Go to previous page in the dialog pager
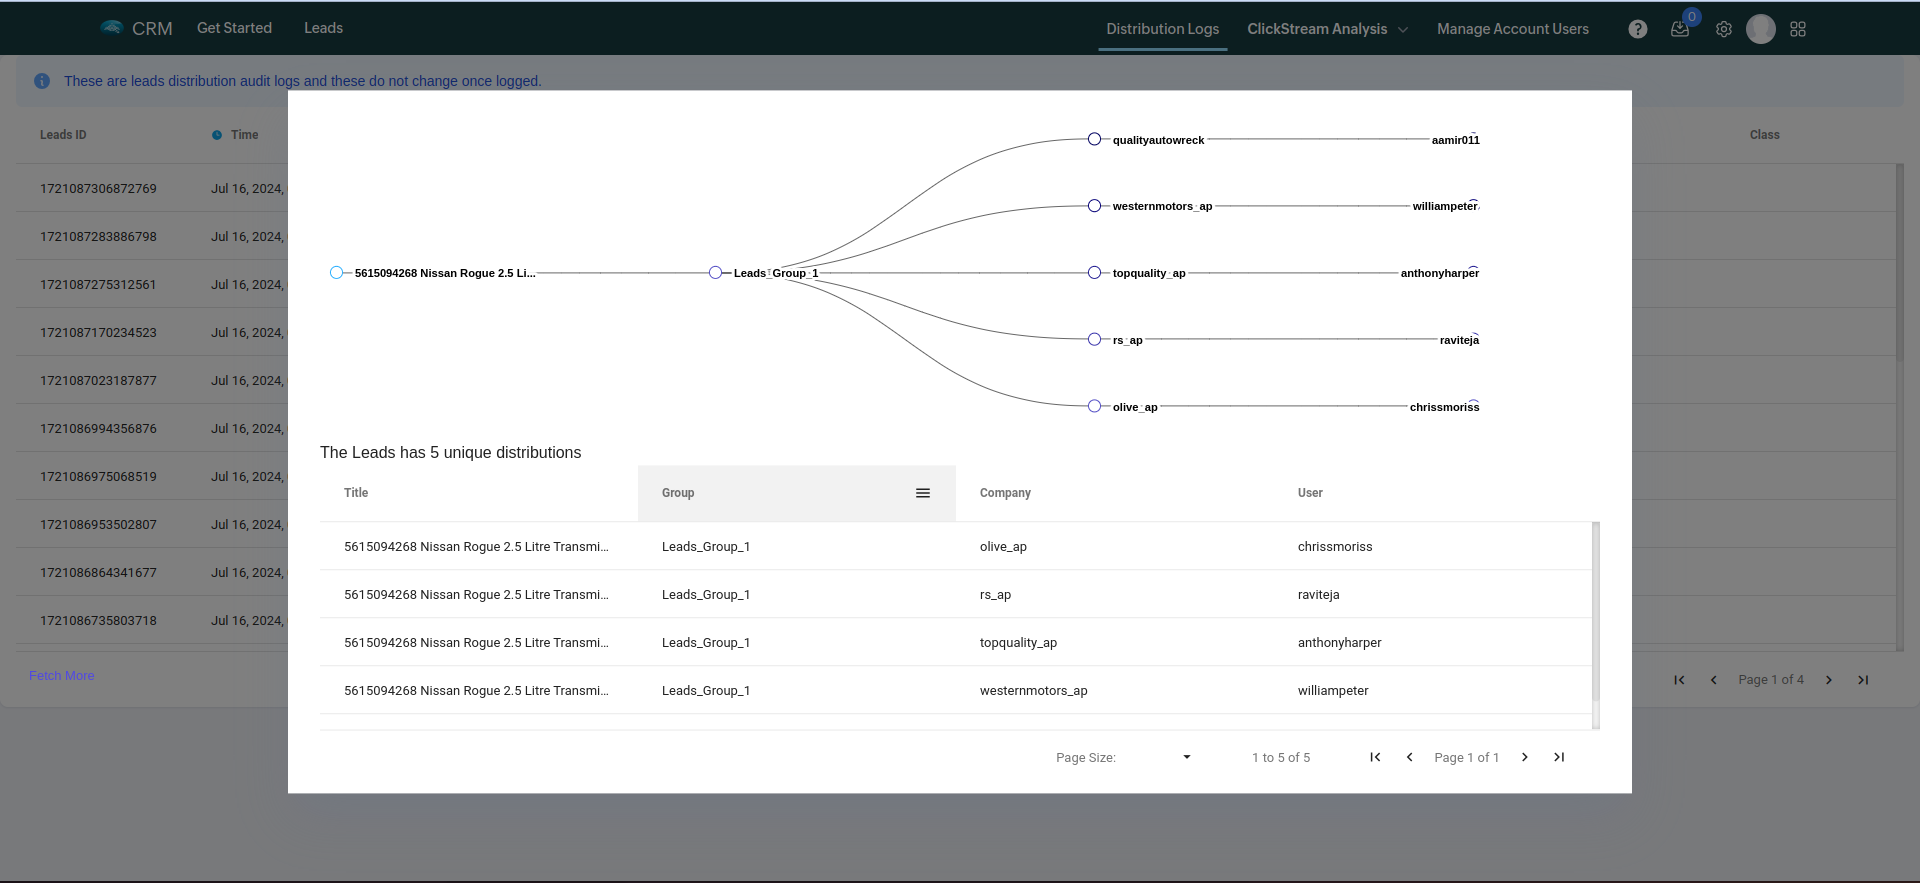This screenshot has height=883, width=1920. coord(1410,757)
